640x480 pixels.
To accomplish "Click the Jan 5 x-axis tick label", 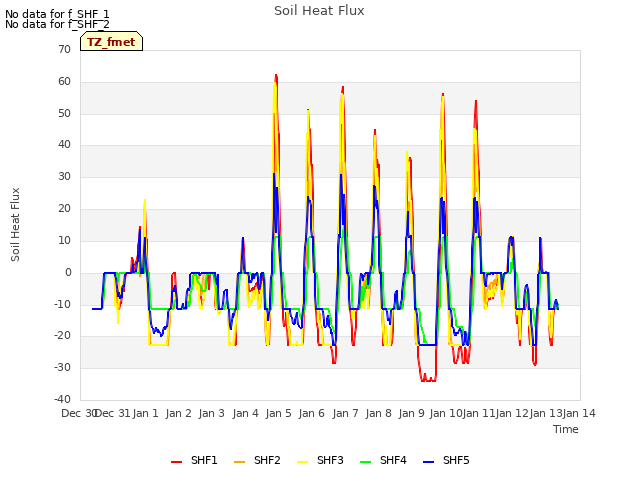I will 278,413.
